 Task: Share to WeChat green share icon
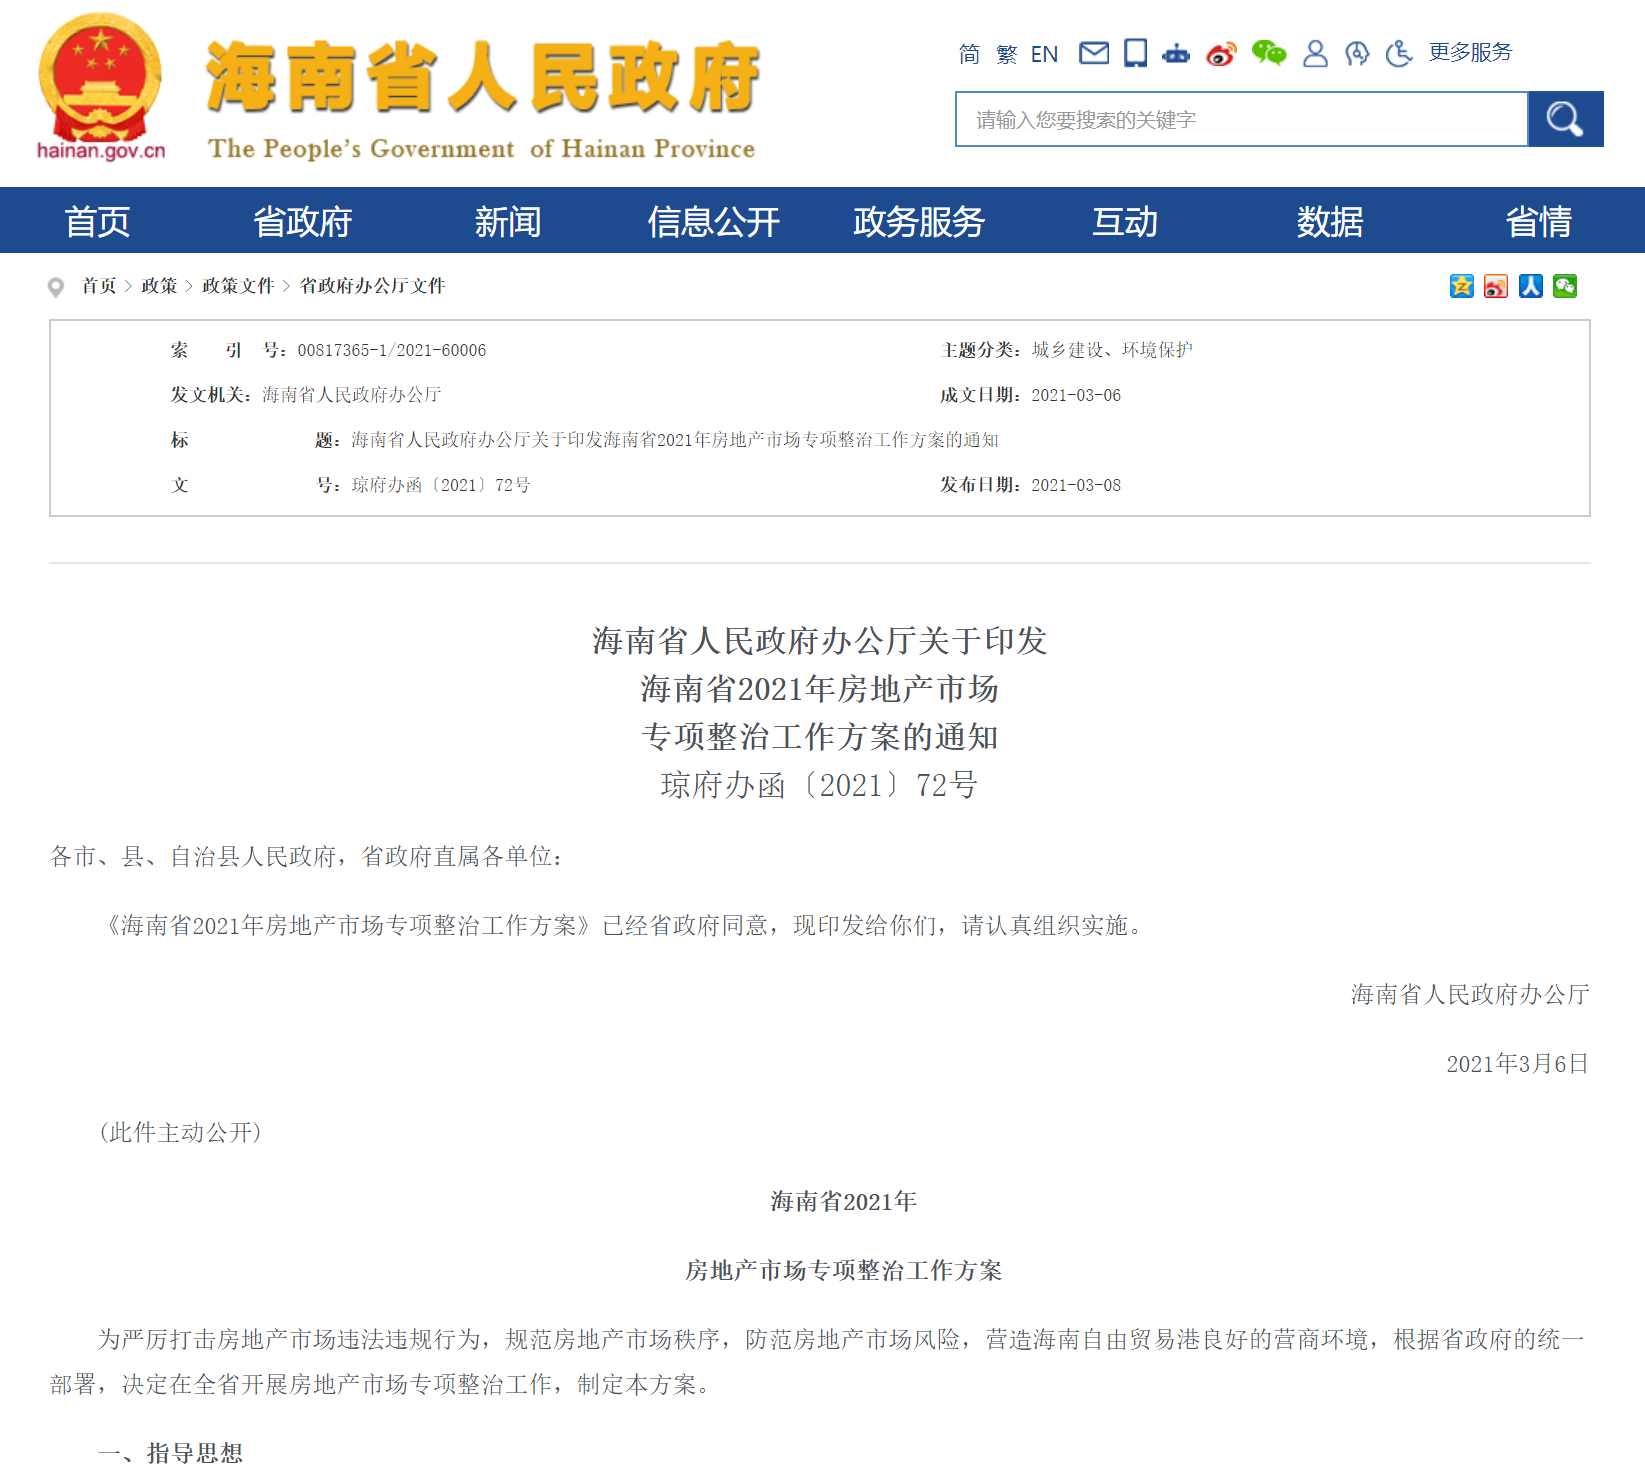click(1565, 287)
